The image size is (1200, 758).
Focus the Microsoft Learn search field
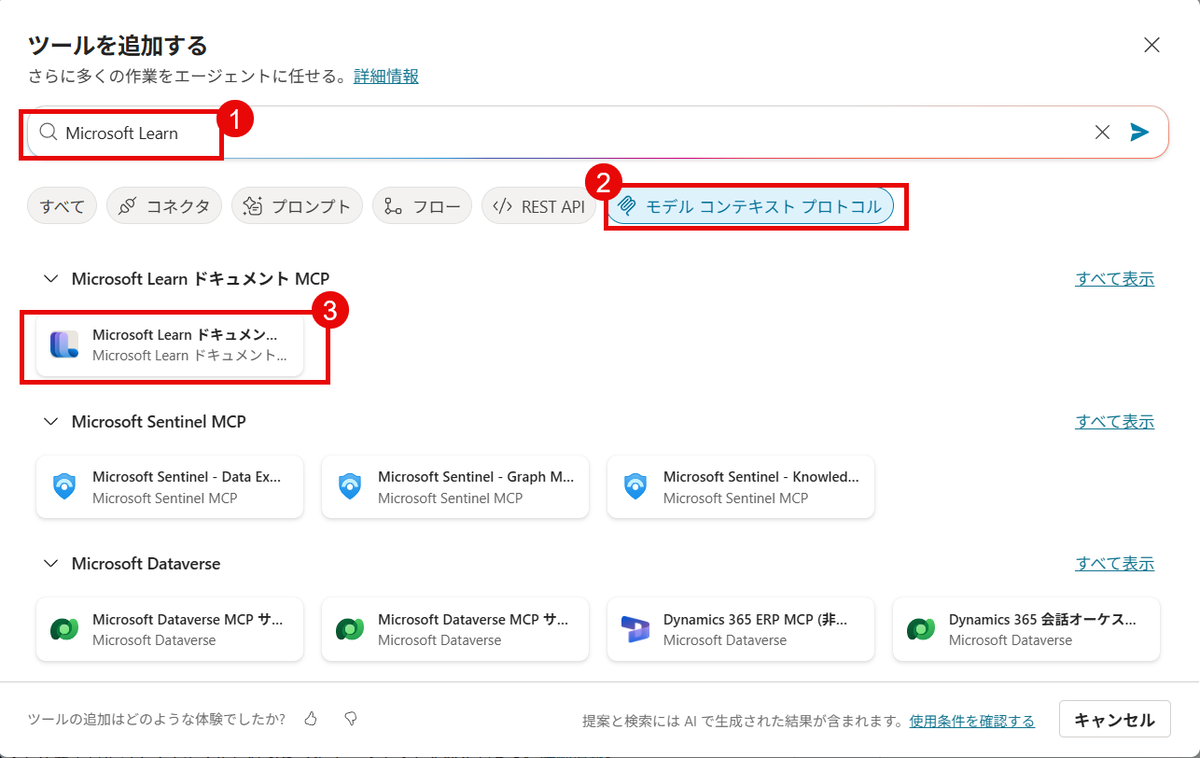click(598, 132)
